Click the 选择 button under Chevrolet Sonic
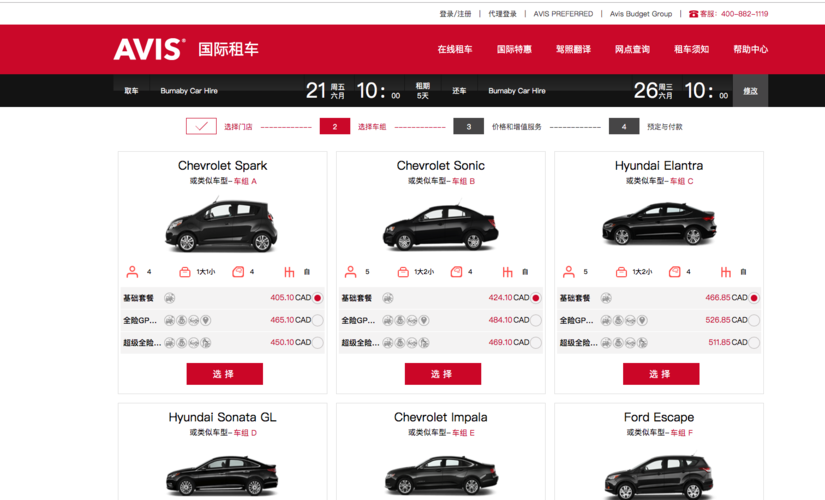 442,374
